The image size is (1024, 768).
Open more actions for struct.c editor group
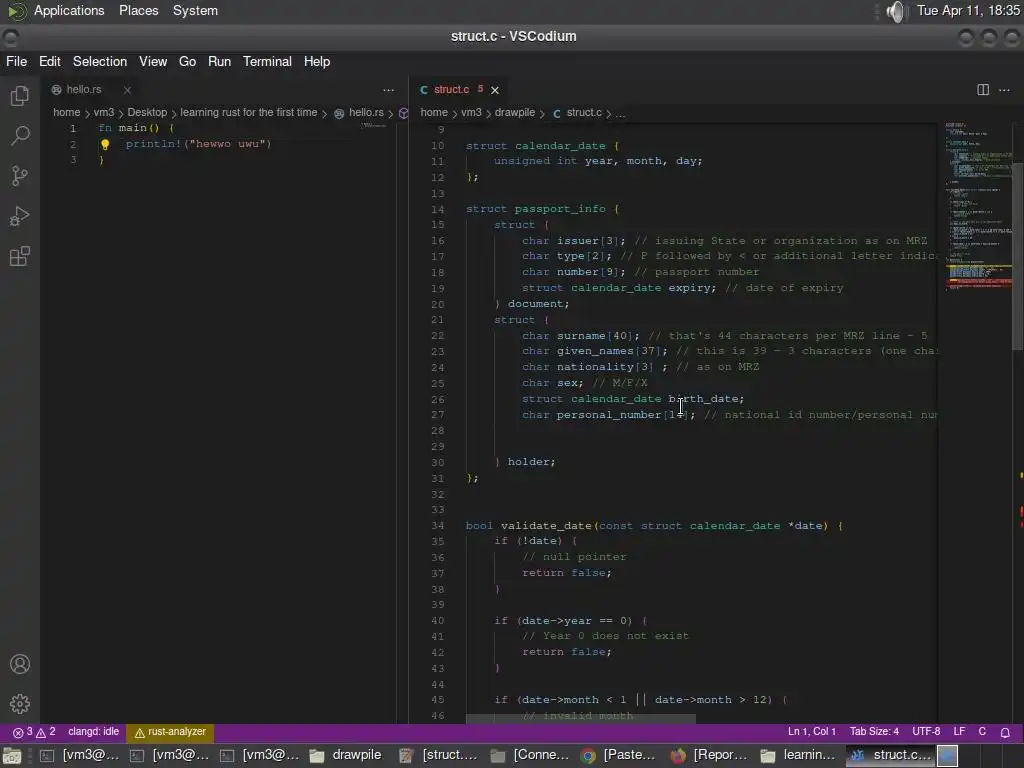tap(1004, 89)
